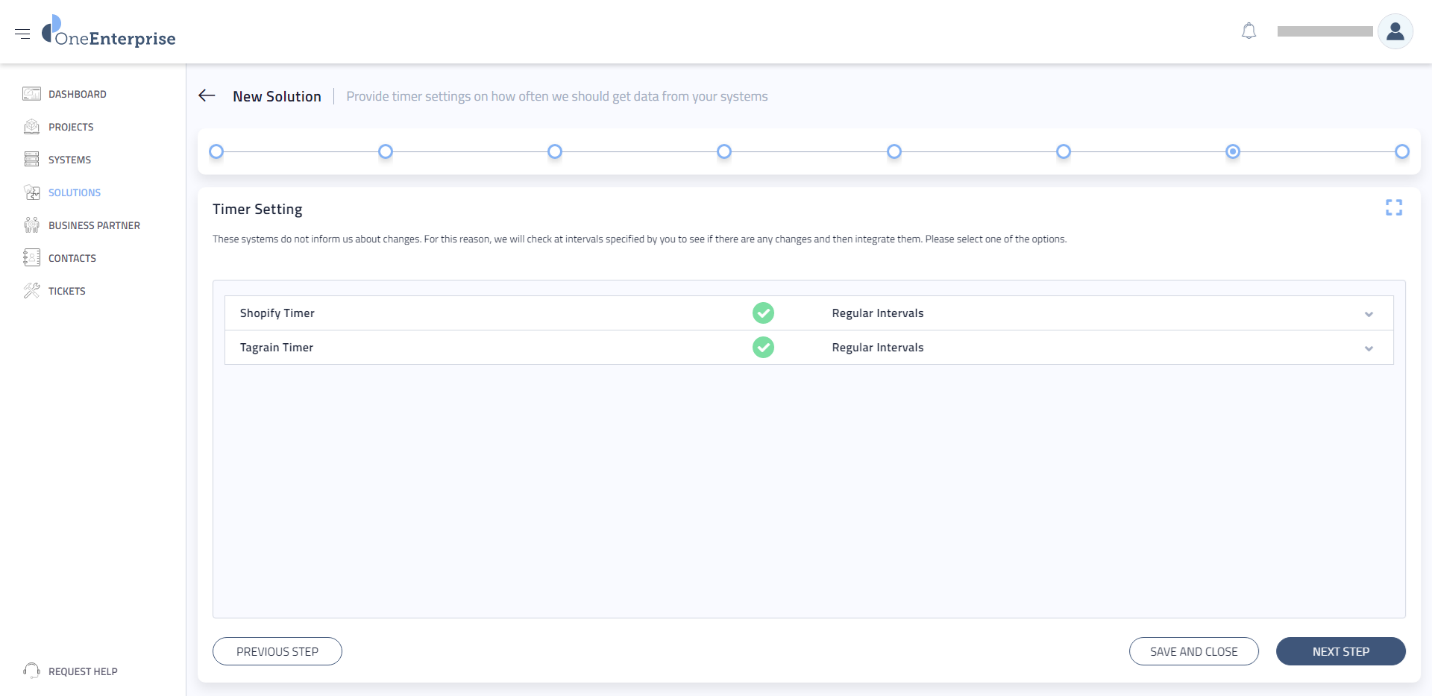
Task: Click the Business Partner sidebar icon
Action: 31,224
